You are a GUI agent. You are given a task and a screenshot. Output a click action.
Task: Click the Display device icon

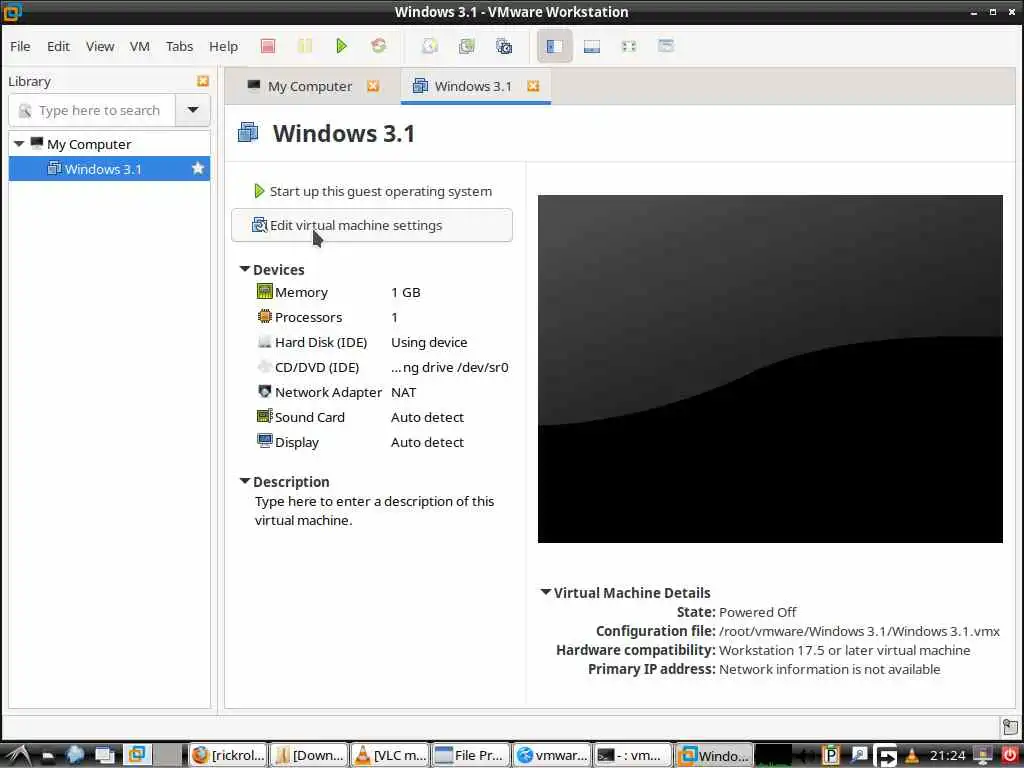coord(264,441)
